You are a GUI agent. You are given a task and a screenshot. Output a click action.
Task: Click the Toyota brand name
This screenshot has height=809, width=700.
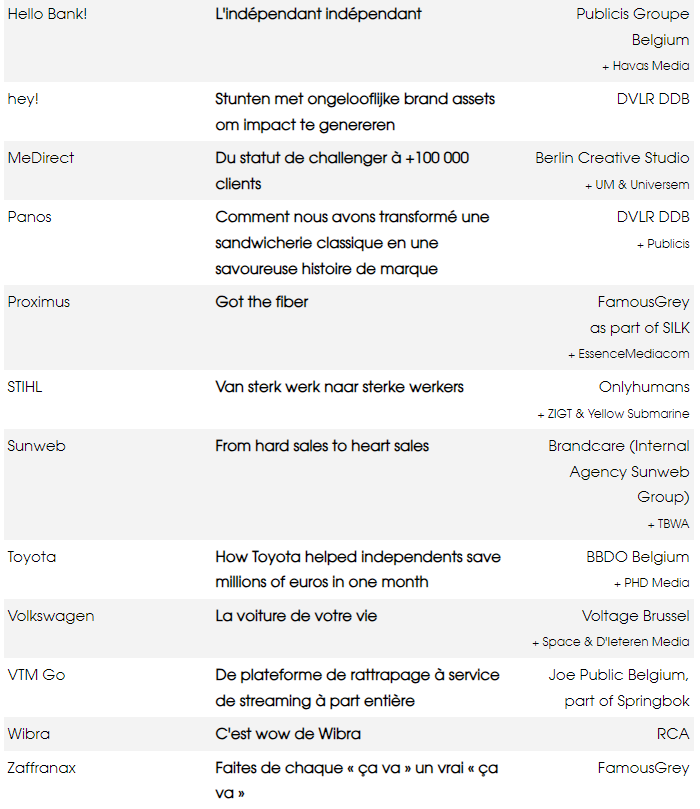click(32, 557)
